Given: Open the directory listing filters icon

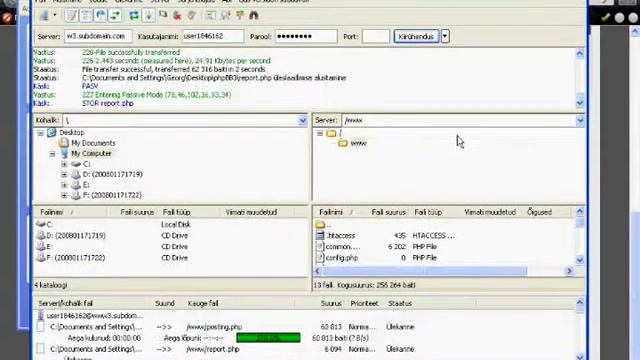Looking at the screenshot, I should tap(211, 16).
